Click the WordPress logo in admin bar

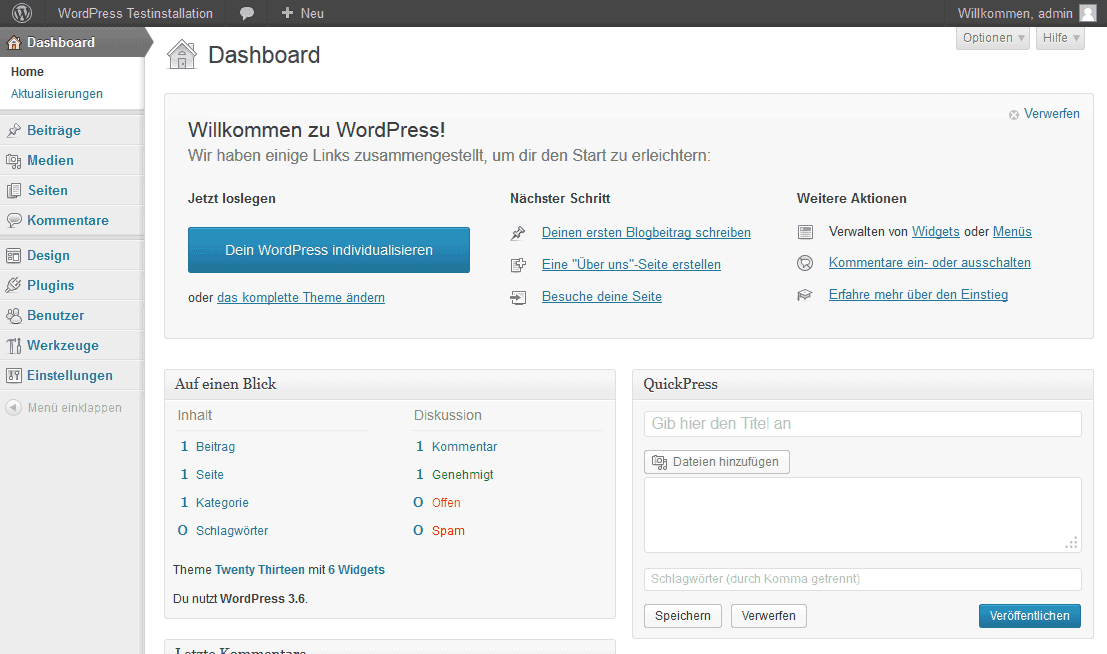coord(21,13)
